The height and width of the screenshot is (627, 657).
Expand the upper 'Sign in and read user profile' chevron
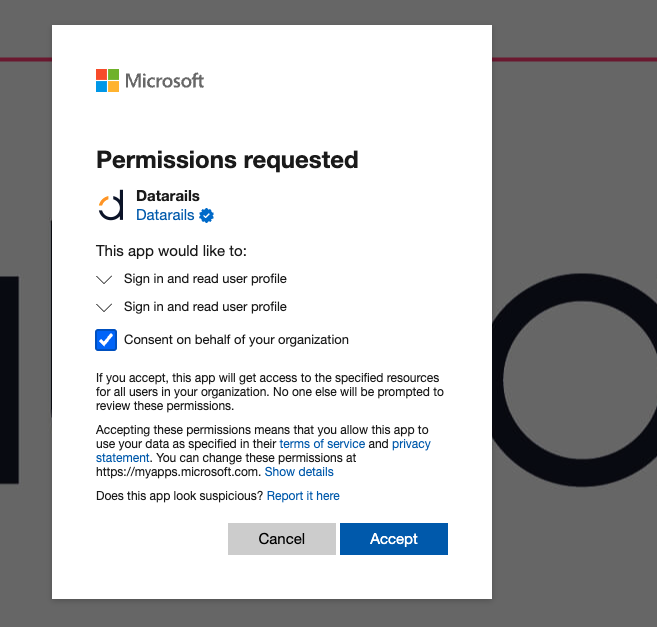[x=104, y=279]
